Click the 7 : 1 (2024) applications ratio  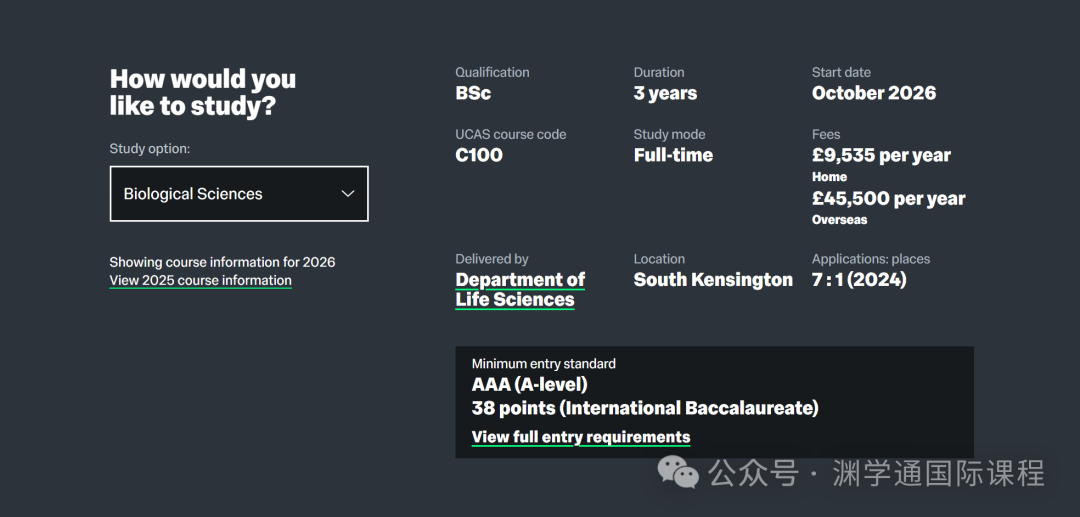859,280
